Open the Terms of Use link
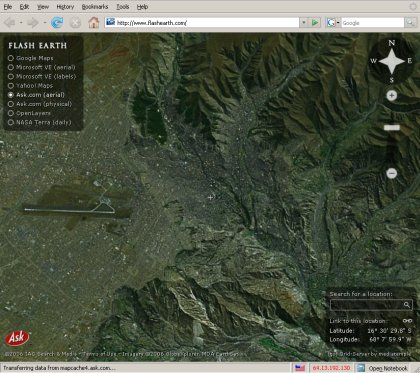The height and width of the screenshot is (373, 420). [100, 354]
